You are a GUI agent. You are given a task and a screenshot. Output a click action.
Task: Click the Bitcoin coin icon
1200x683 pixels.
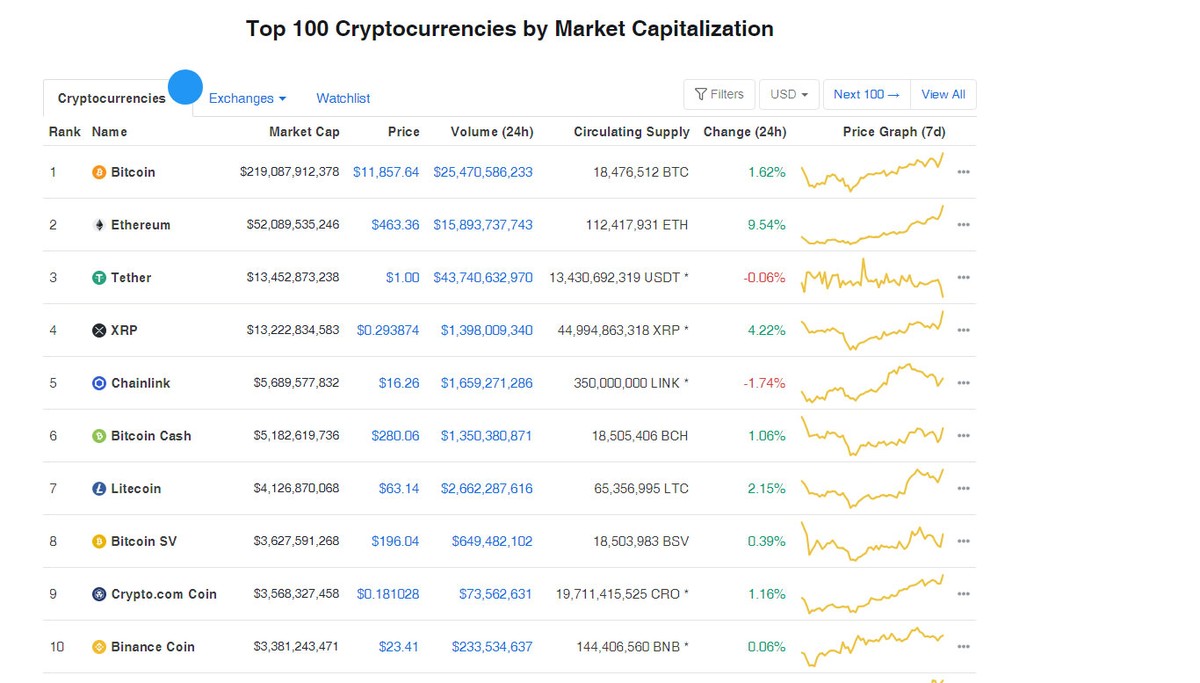(99, 172)
